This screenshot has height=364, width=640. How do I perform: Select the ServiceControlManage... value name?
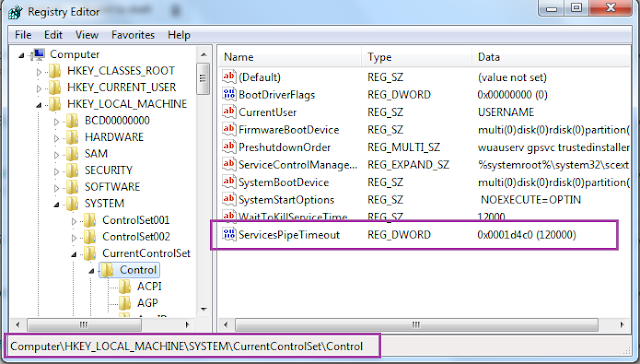tap(298, 165)
